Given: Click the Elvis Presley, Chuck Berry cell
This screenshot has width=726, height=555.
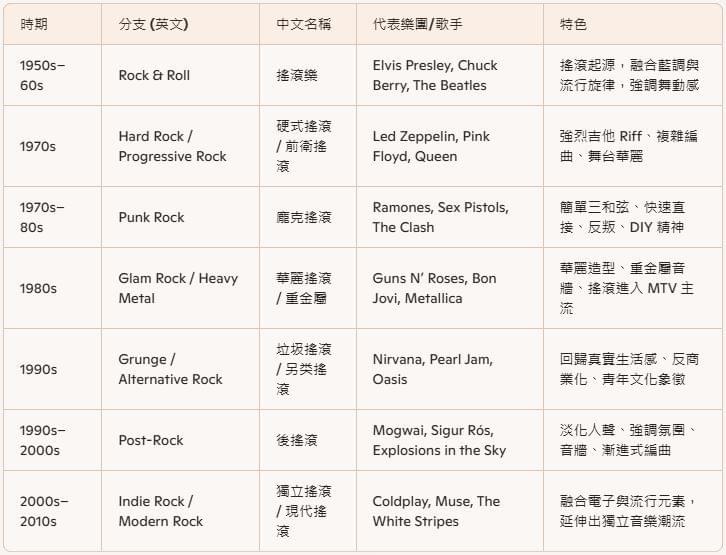Looking at the screenshot, I should click(x=450, y=75).
